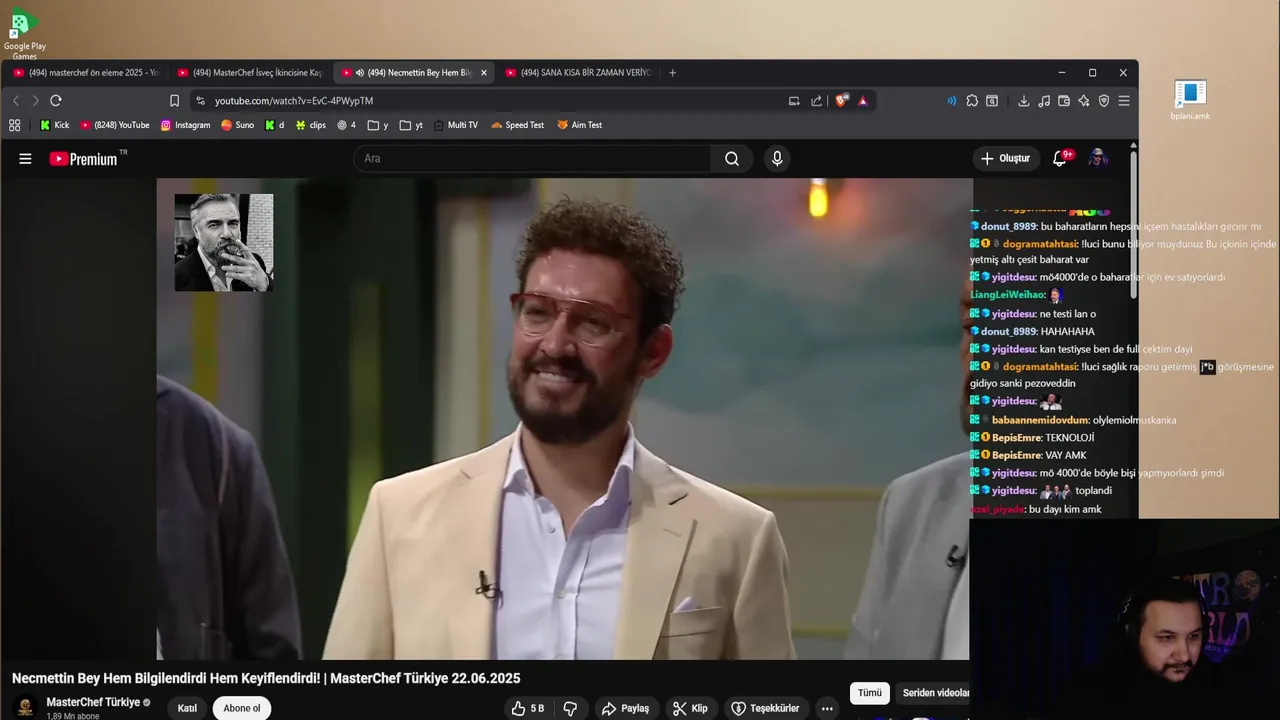Open the browser main menu icon

[x=1124, y=101]
